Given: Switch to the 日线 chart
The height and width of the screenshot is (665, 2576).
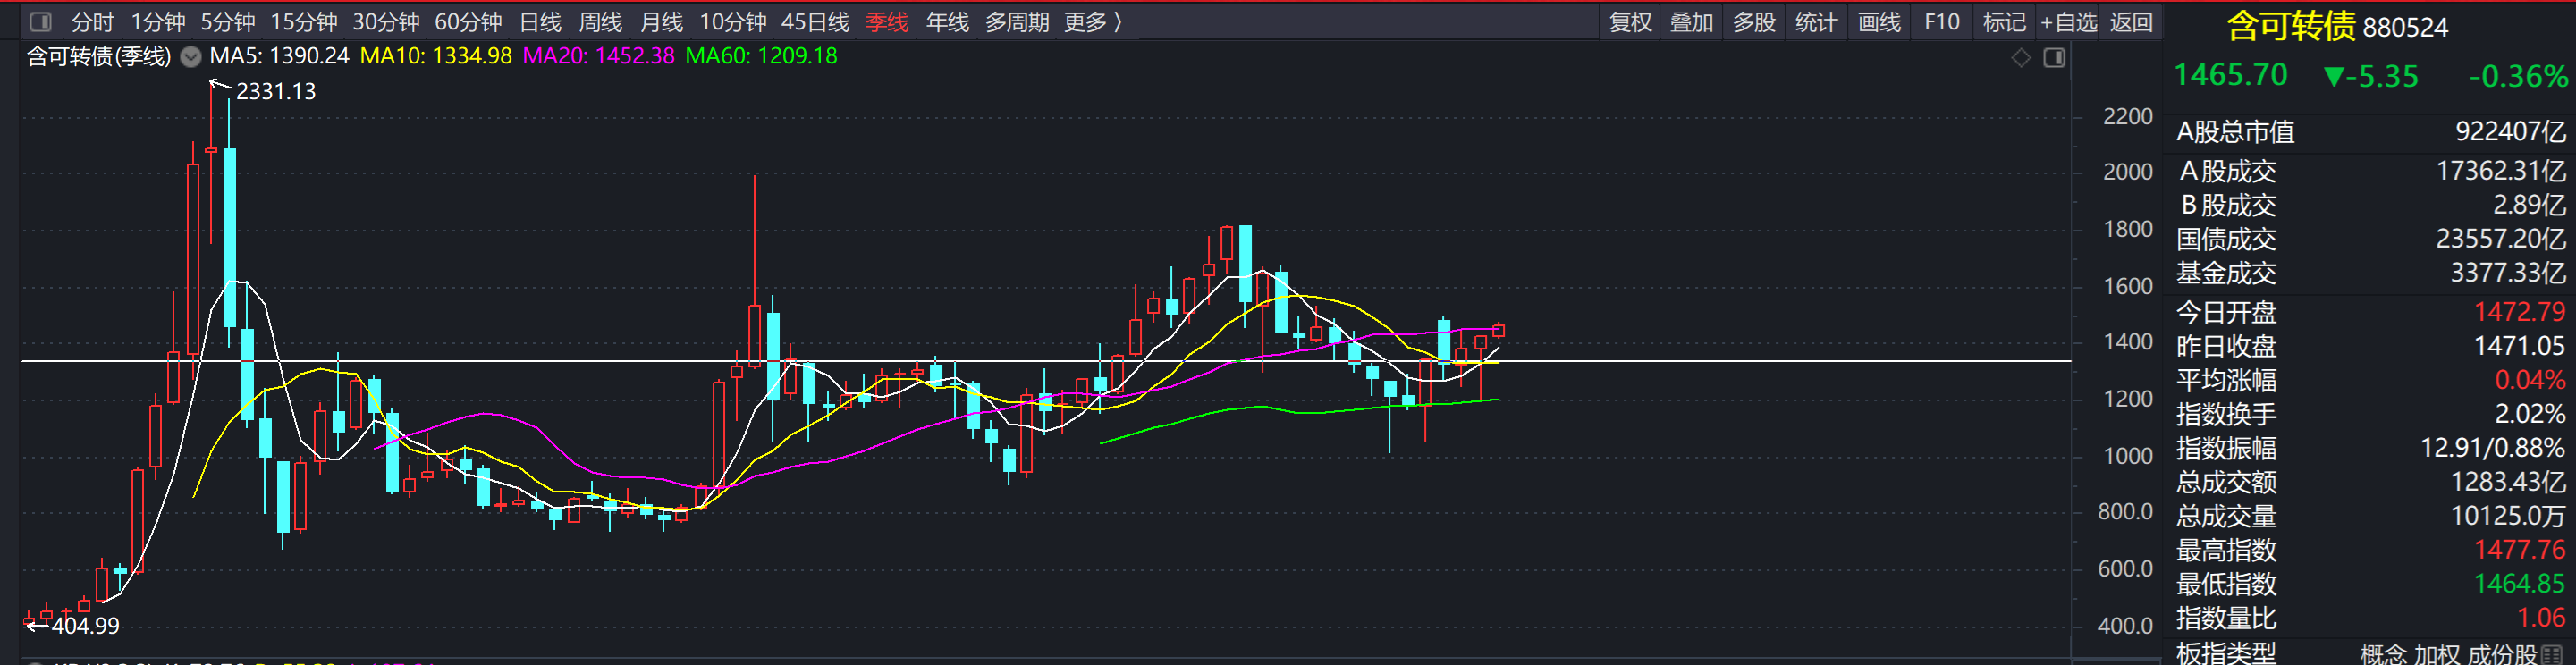Looking at the screenshot, I should 541,22.
